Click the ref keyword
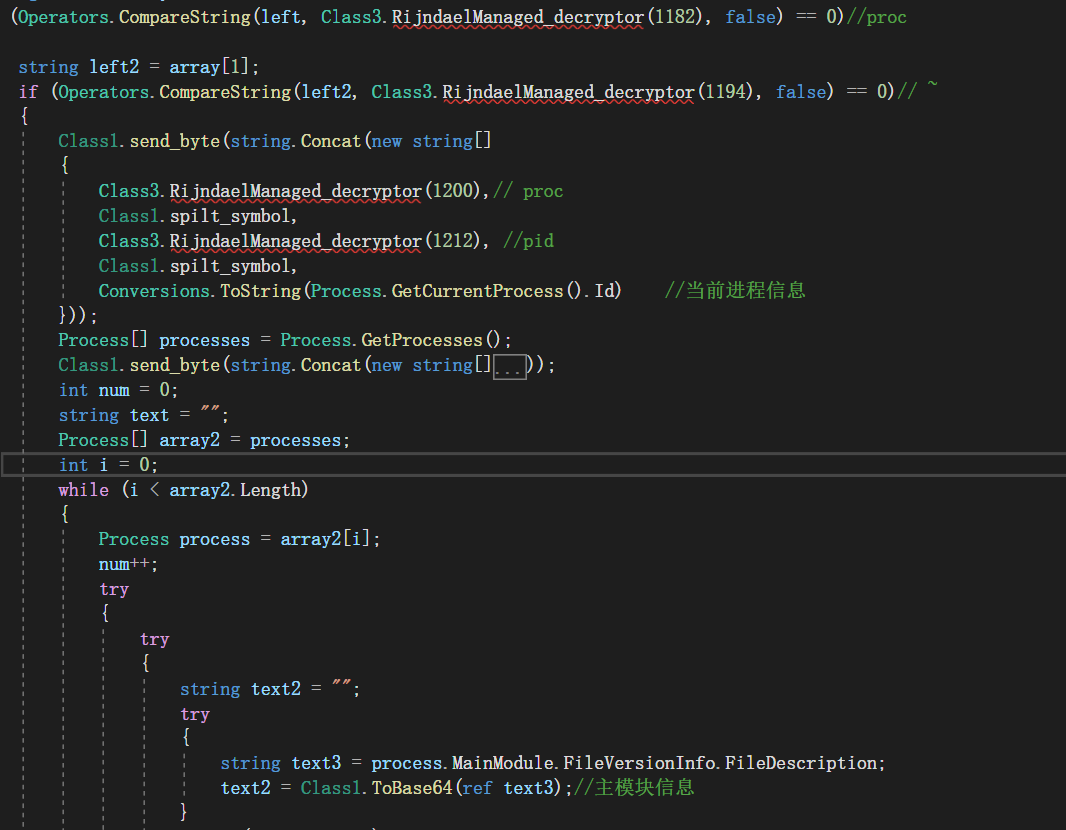 point(477,787)
